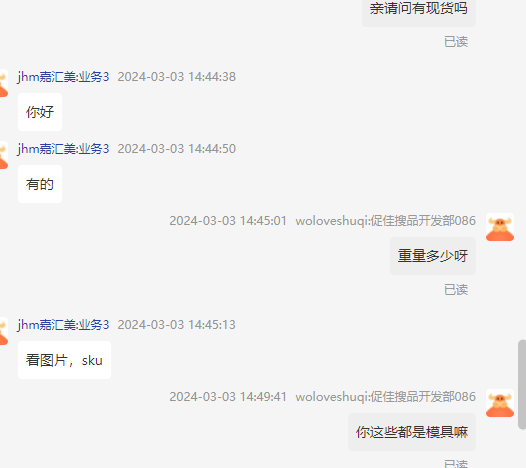Select the 有的 message bubble

tap(40, 184)
